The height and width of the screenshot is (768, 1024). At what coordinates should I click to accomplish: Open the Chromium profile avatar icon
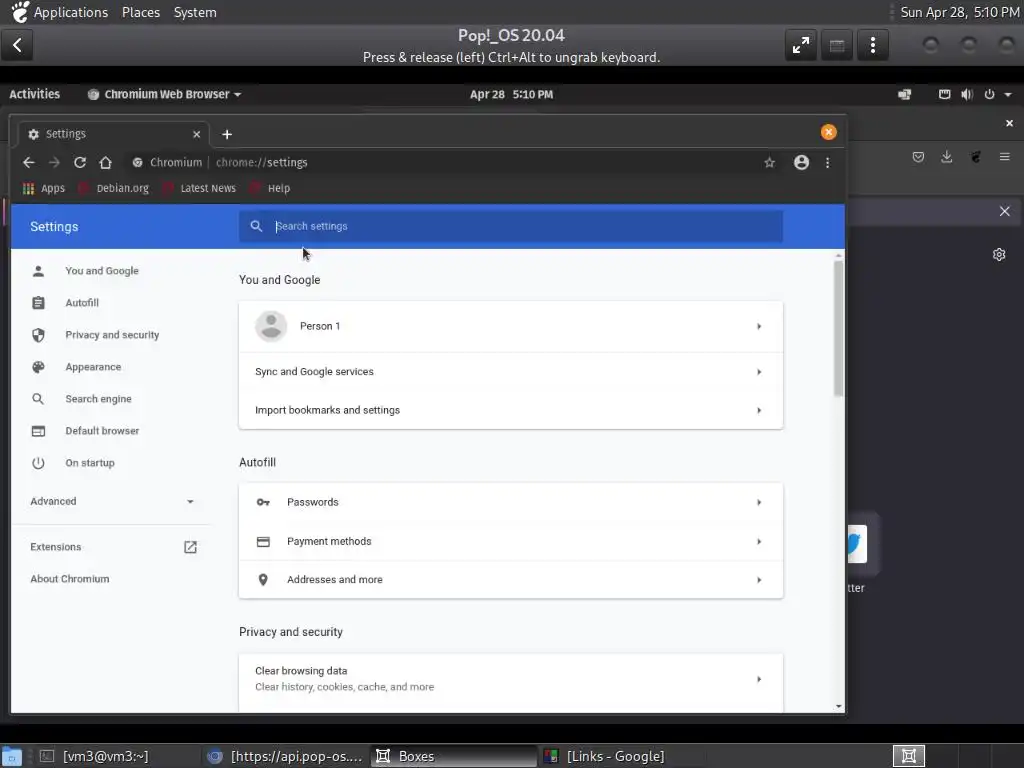[x=801, y=163]
